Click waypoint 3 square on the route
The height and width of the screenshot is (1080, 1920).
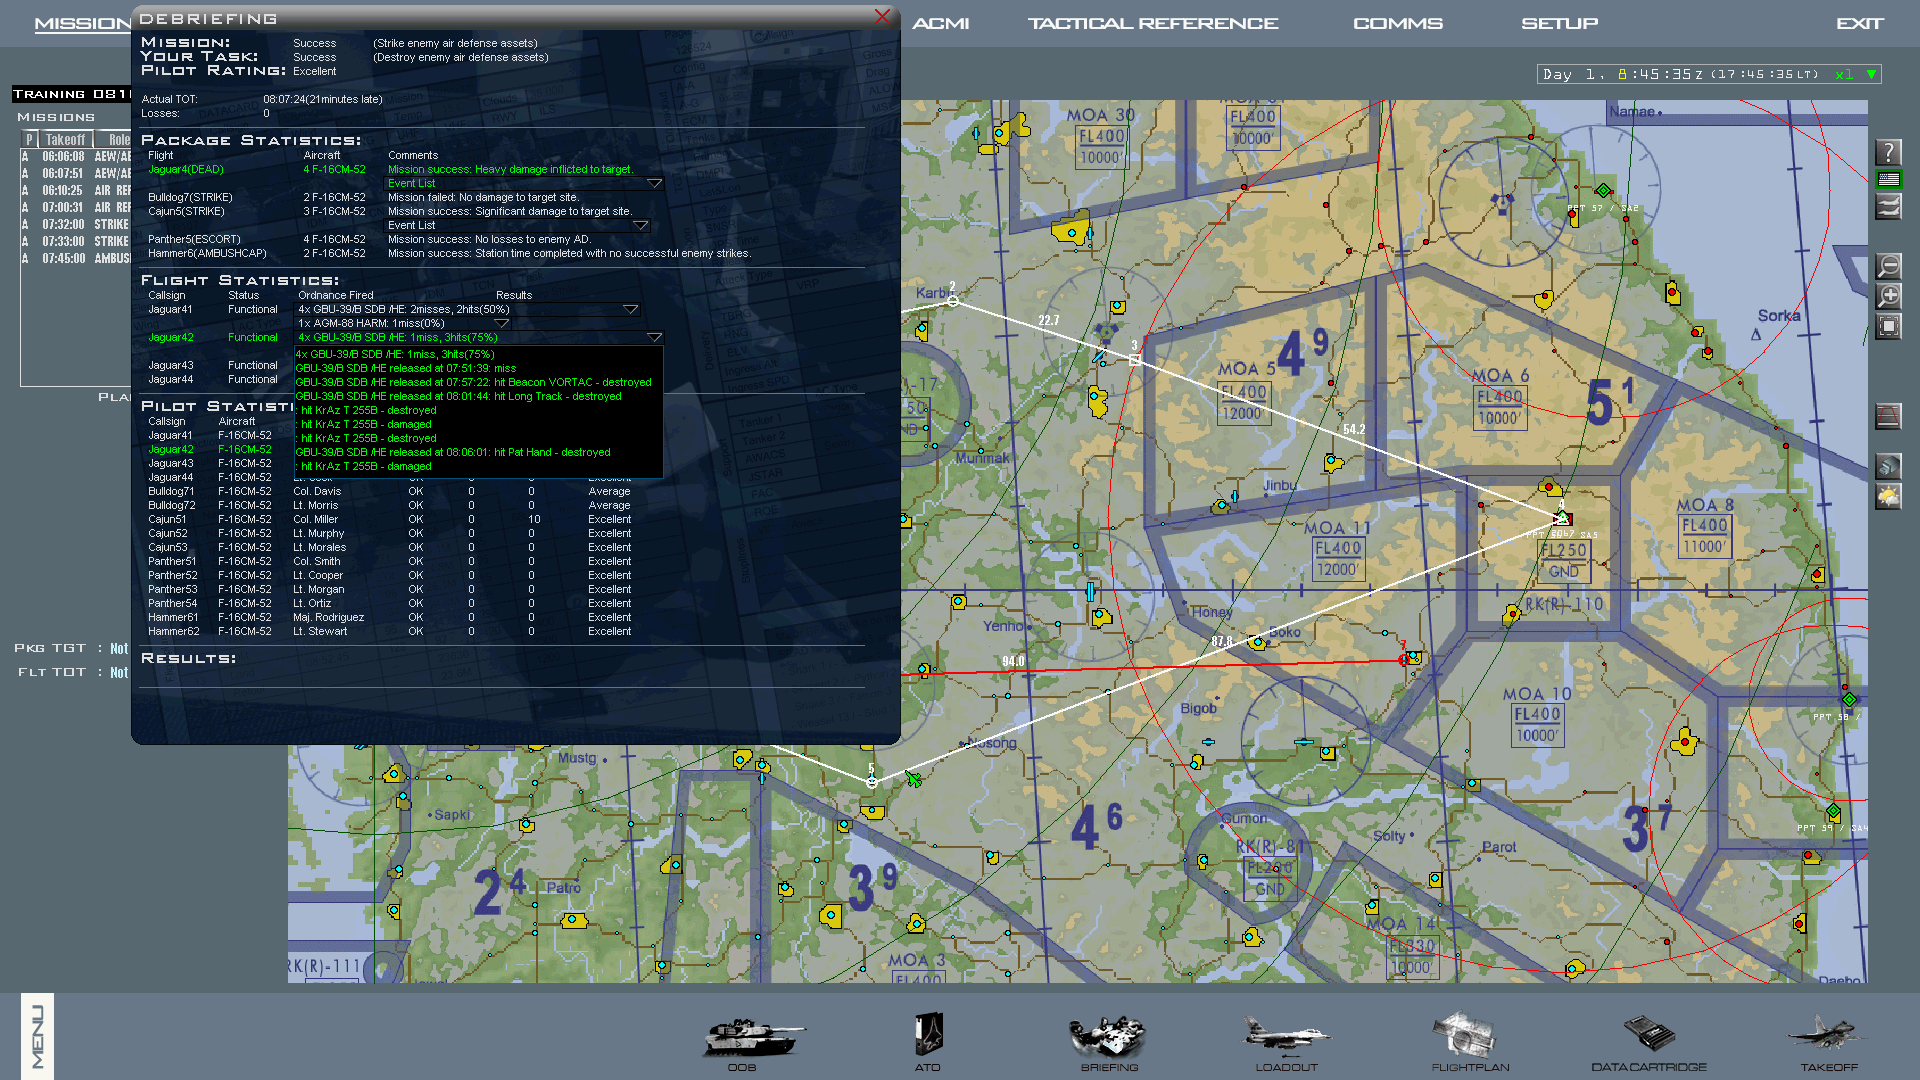pyautogui.click(x=1135, y=360)
